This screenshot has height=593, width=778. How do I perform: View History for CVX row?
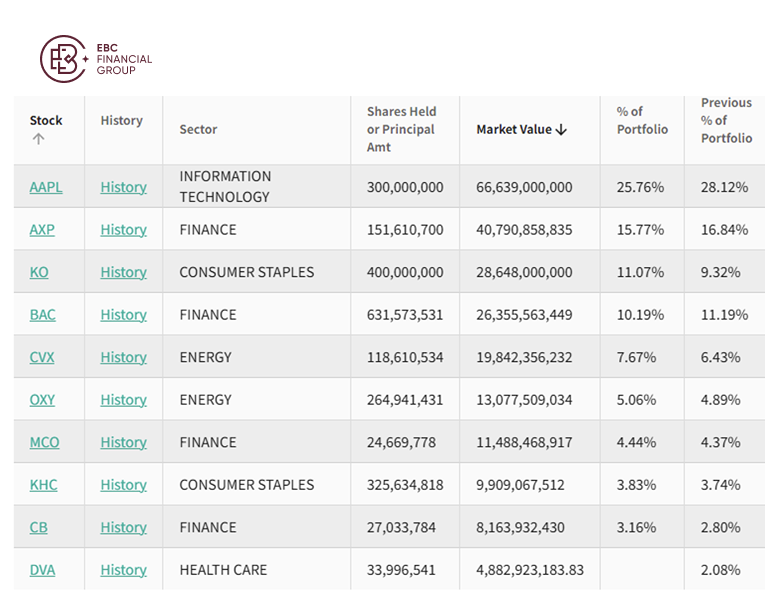[x=124, y=357]
